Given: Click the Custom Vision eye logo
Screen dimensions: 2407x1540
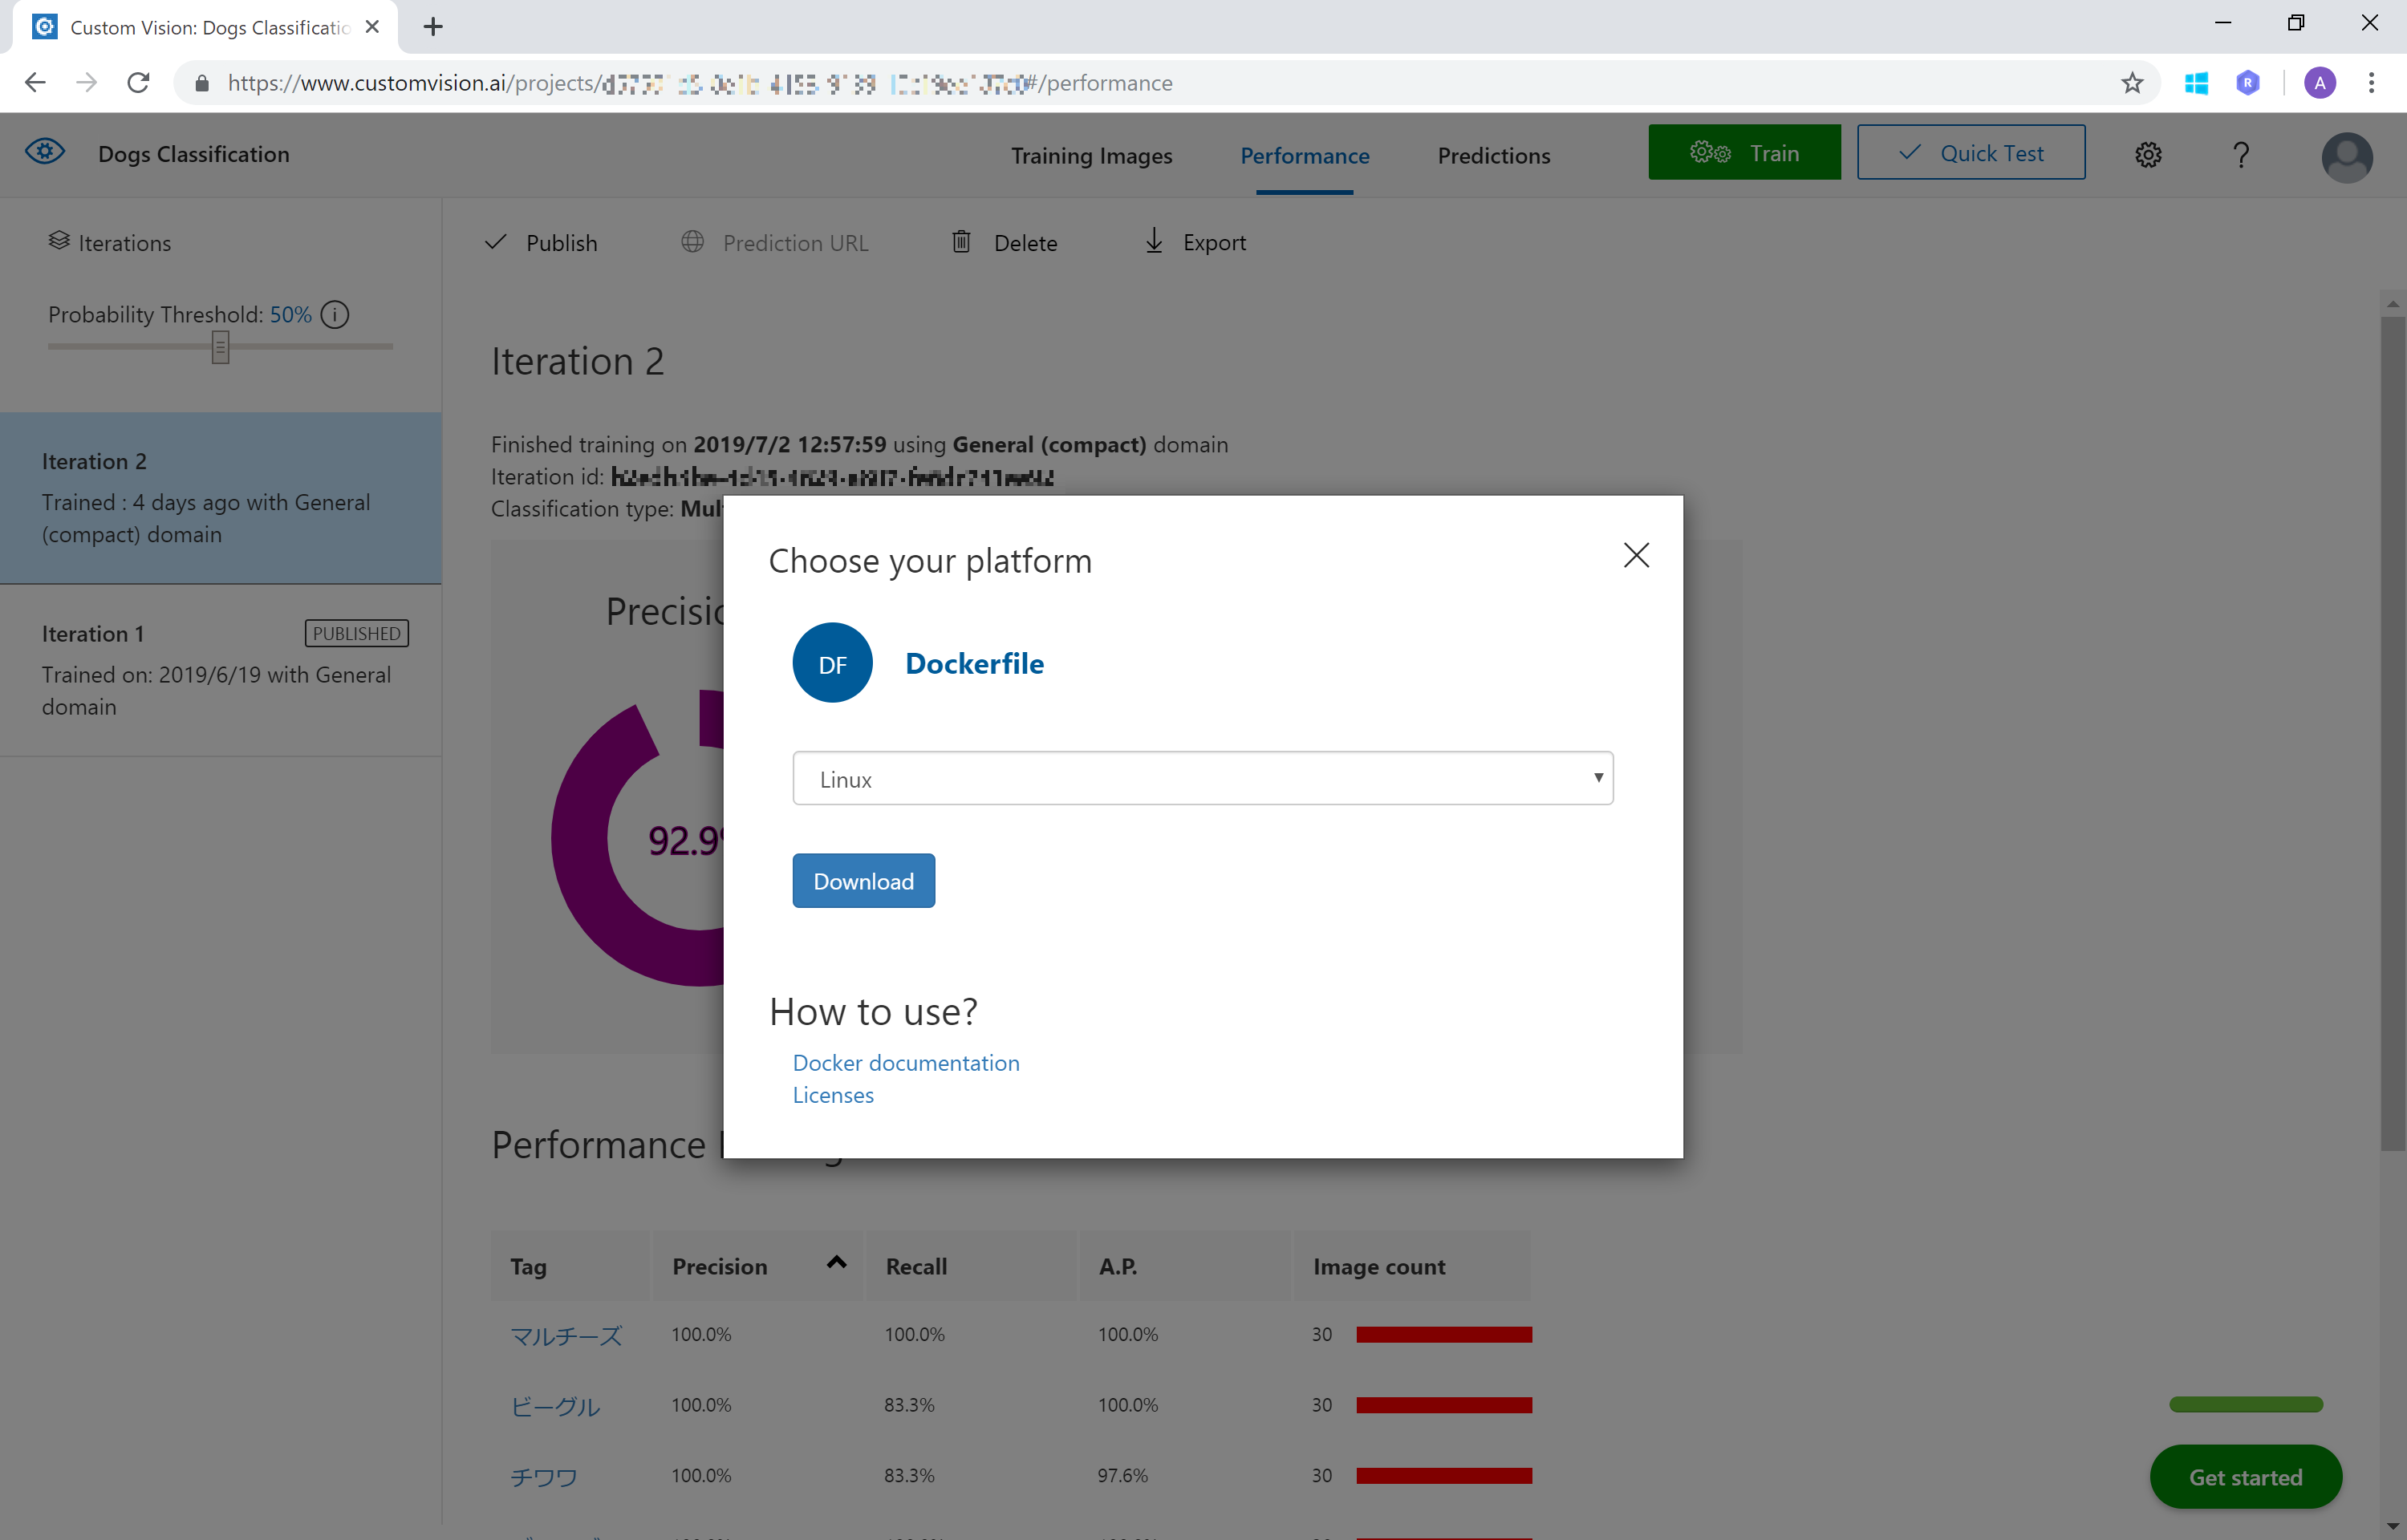Looking at the screenshot, I should tap(45, 152).
